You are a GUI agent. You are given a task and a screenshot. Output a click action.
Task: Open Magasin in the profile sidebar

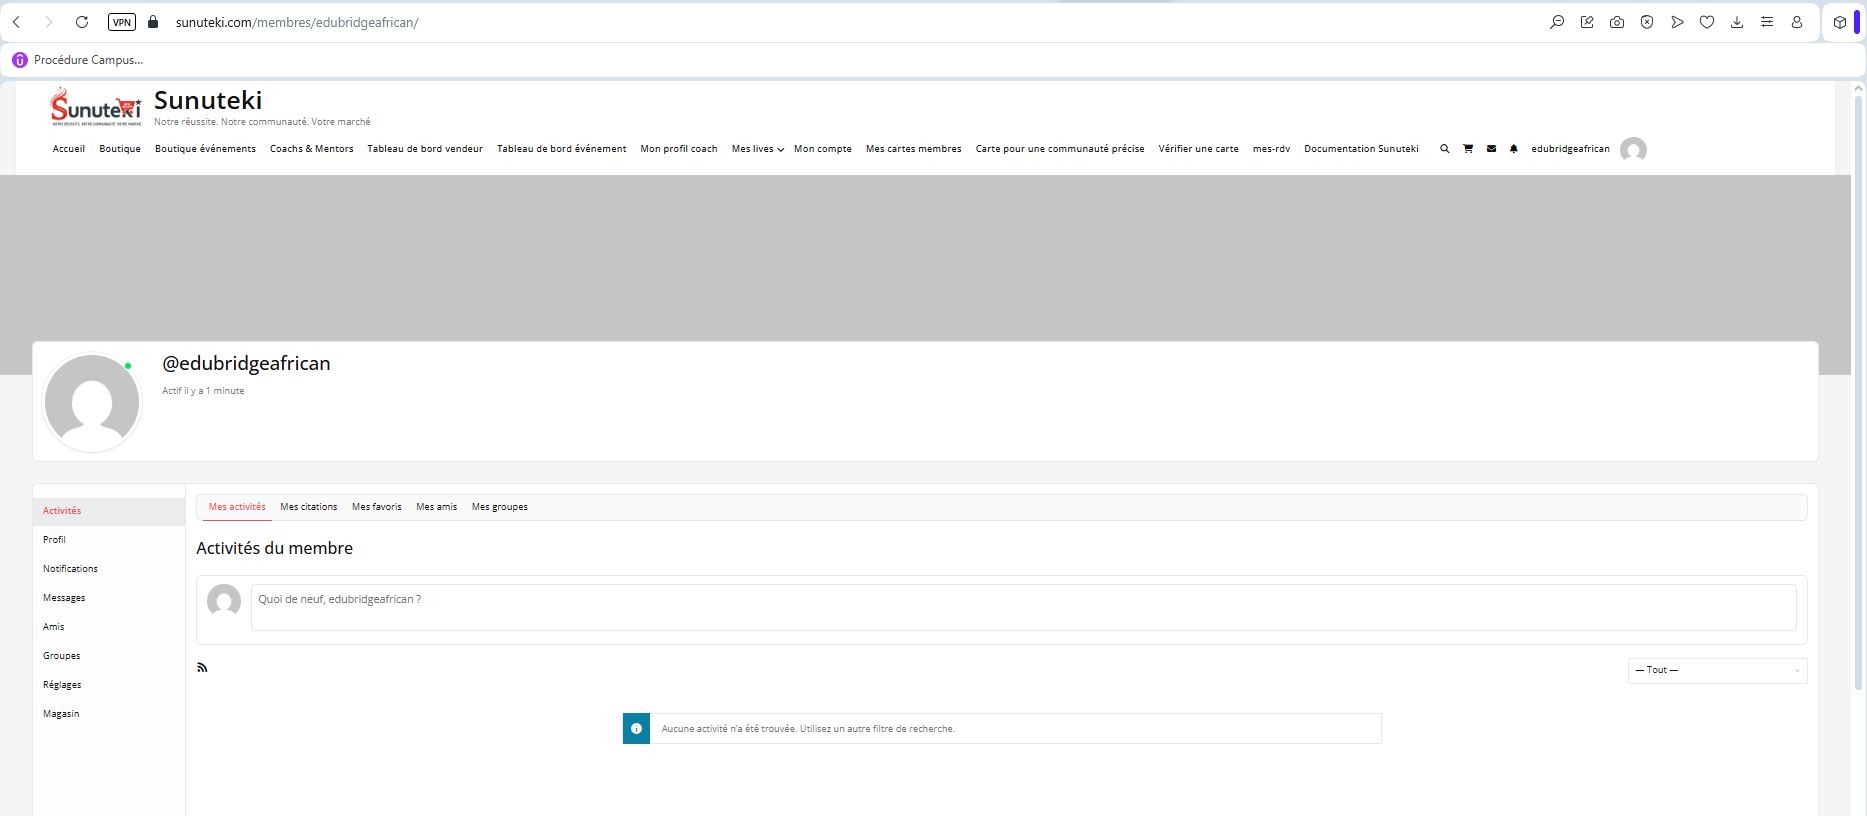click(x=61, y=714)
